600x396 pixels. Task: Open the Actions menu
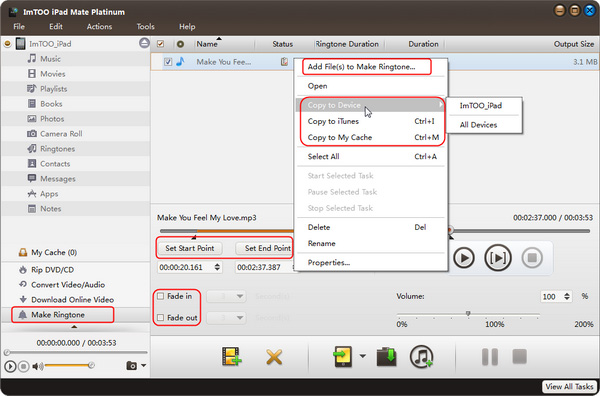coord(99,27)
